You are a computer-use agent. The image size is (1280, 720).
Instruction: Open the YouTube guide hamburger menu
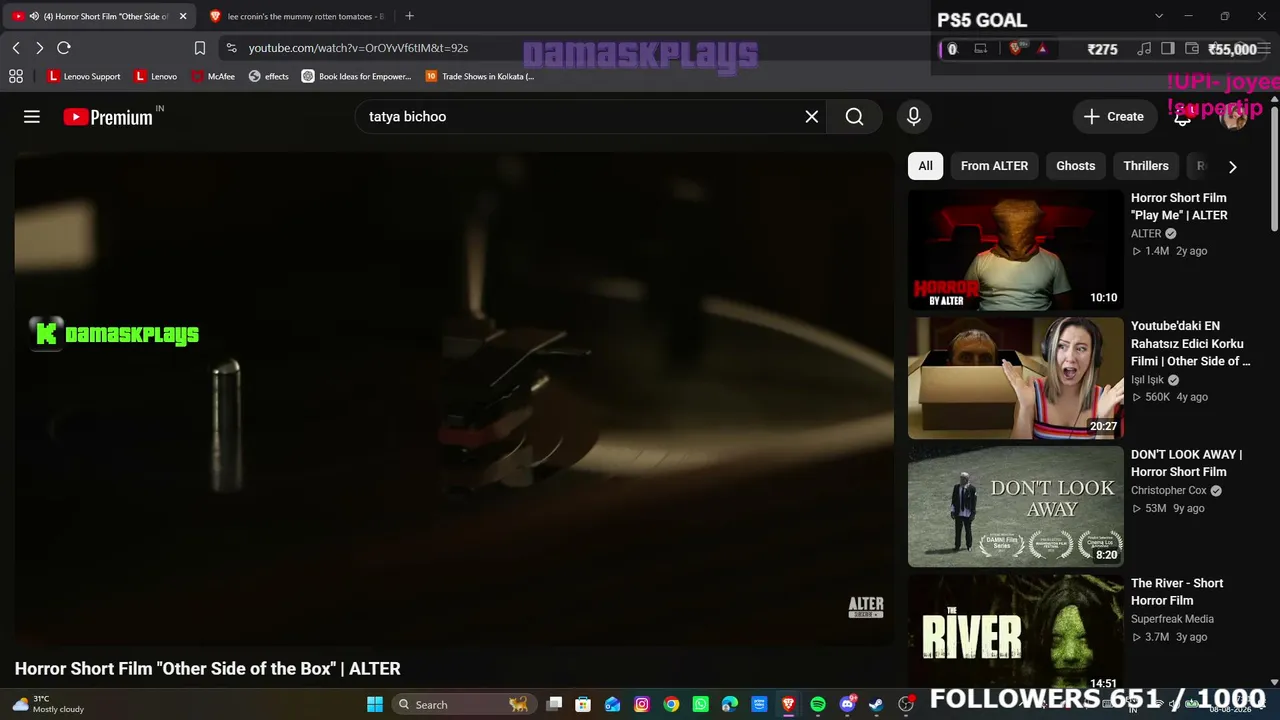[32, 117]
